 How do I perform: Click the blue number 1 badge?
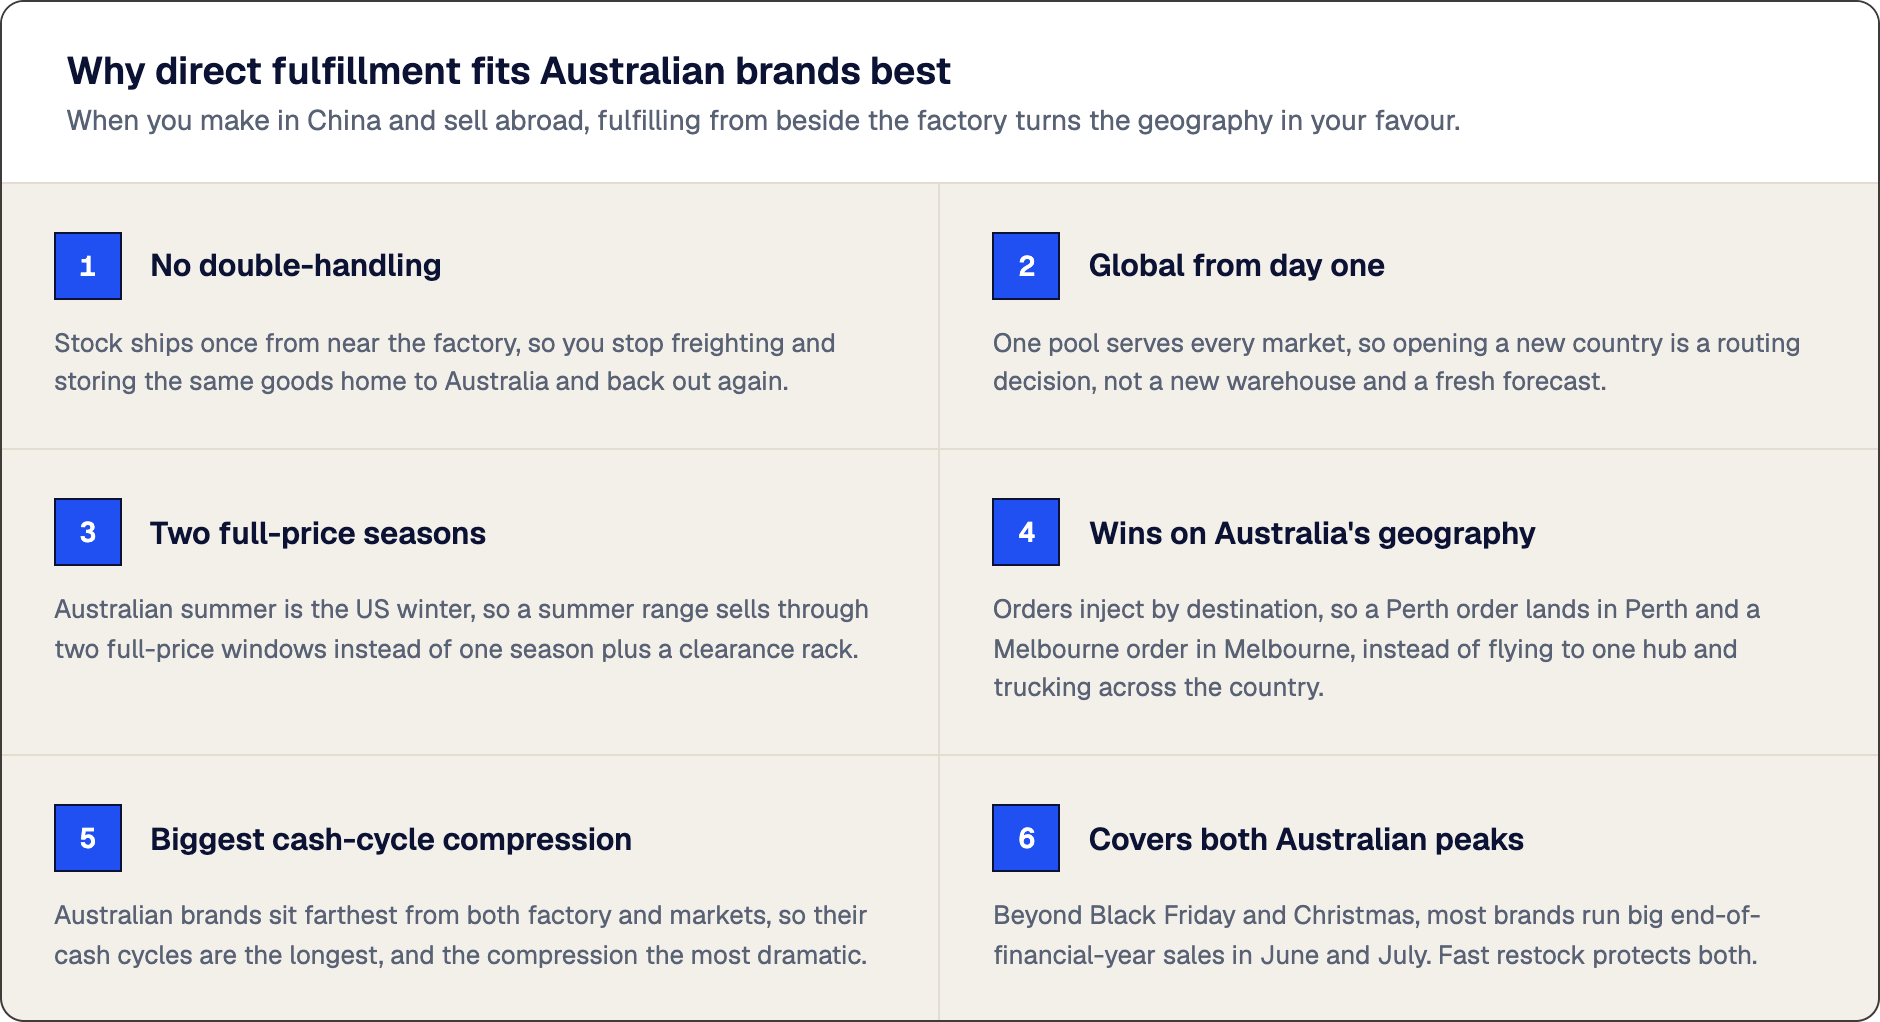pos(88,266)
